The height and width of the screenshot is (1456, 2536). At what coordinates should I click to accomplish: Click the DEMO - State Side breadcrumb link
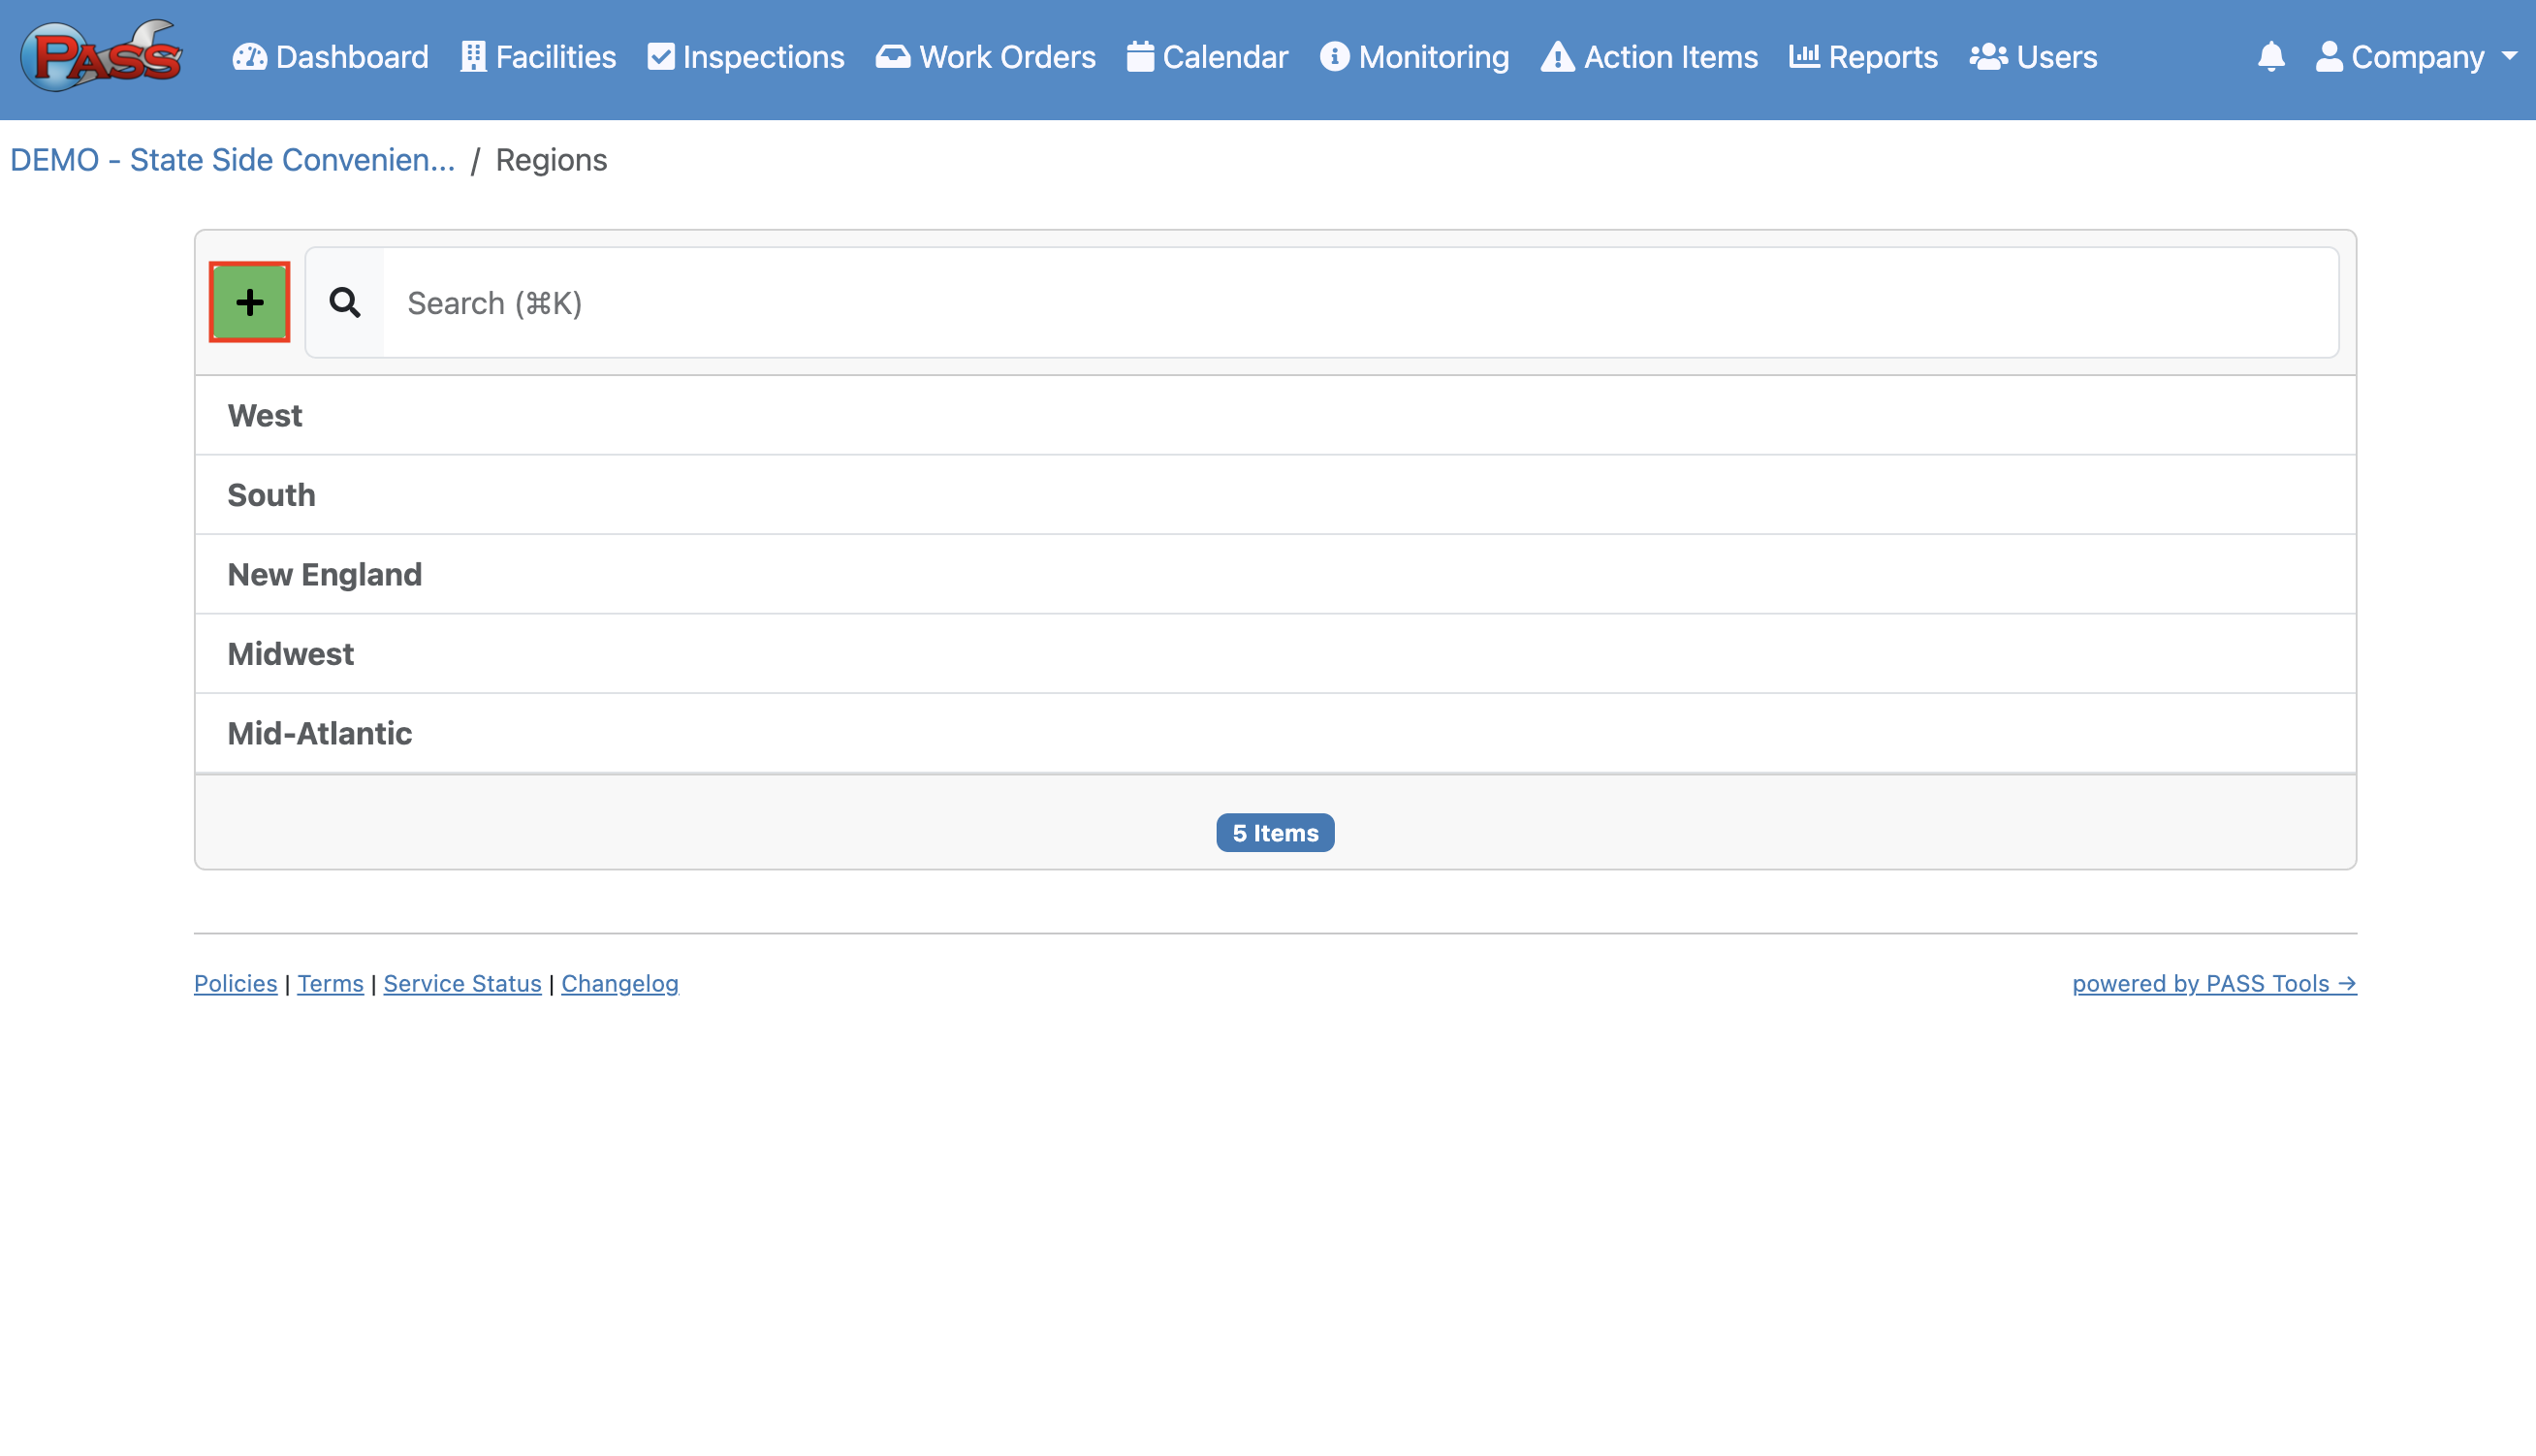point(232,160)
